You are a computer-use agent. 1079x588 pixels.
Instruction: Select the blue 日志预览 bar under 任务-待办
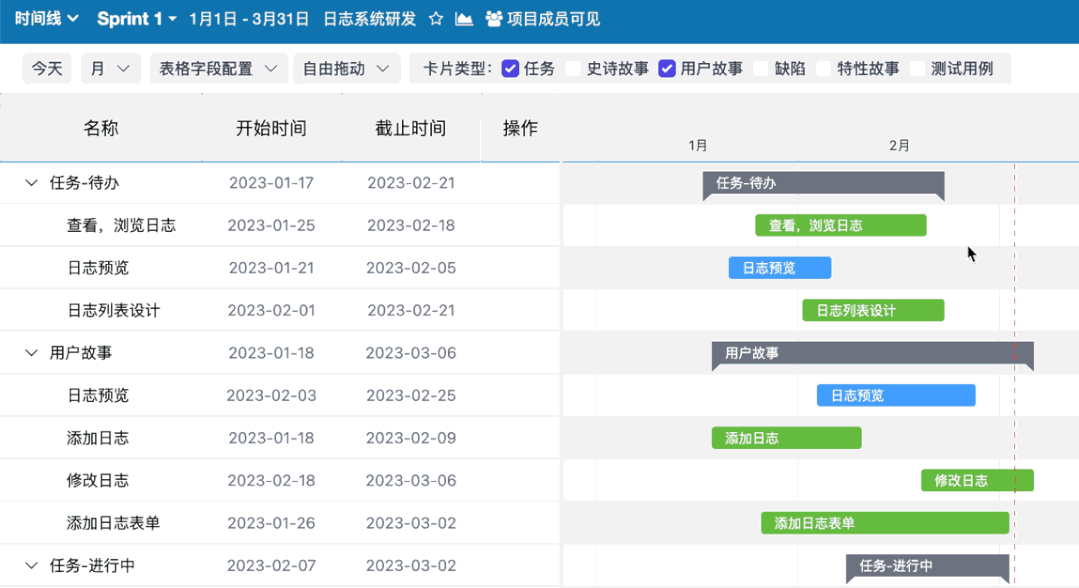pyautogui.click(x=780, y=268)
